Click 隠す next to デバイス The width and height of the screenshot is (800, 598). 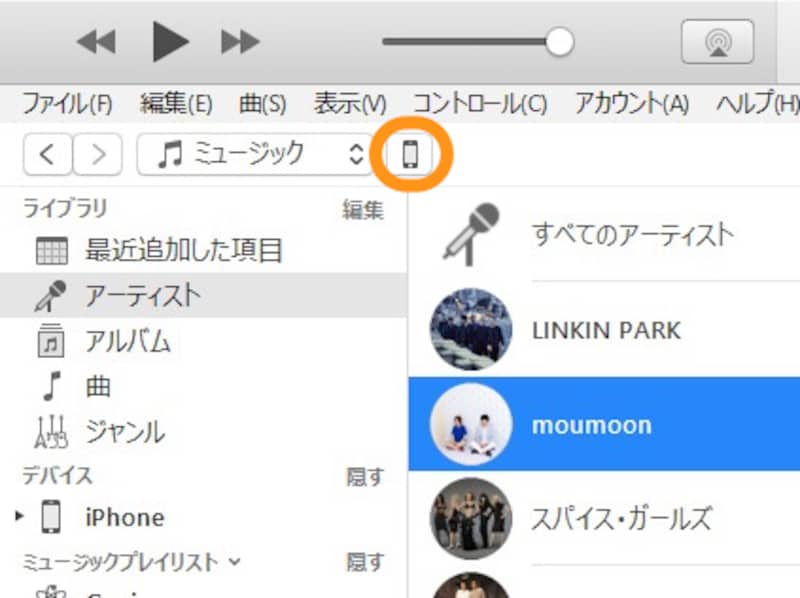tap(366, 478)
